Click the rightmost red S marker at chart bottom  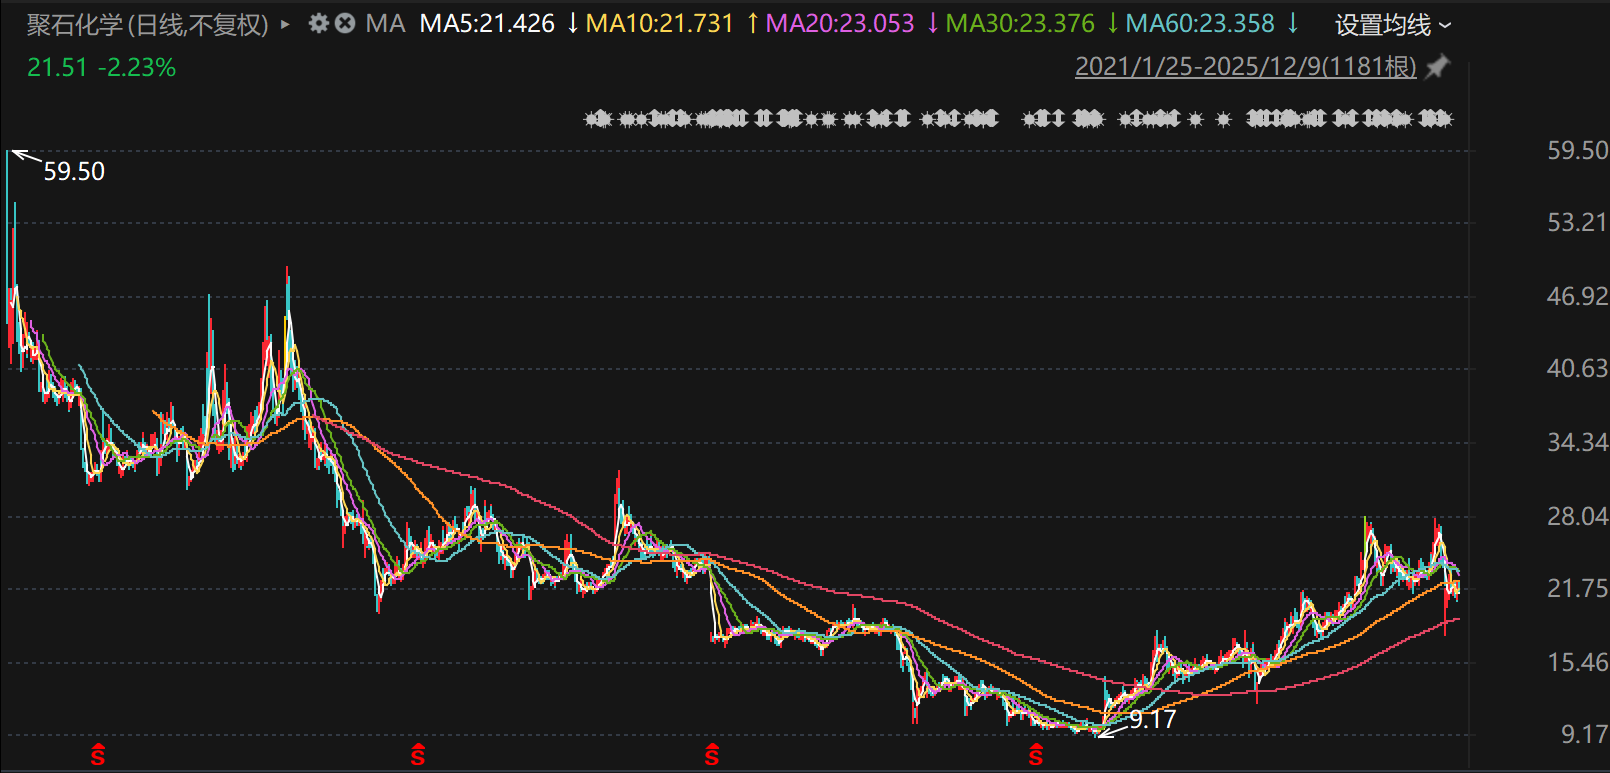[x=1036, y=755]
